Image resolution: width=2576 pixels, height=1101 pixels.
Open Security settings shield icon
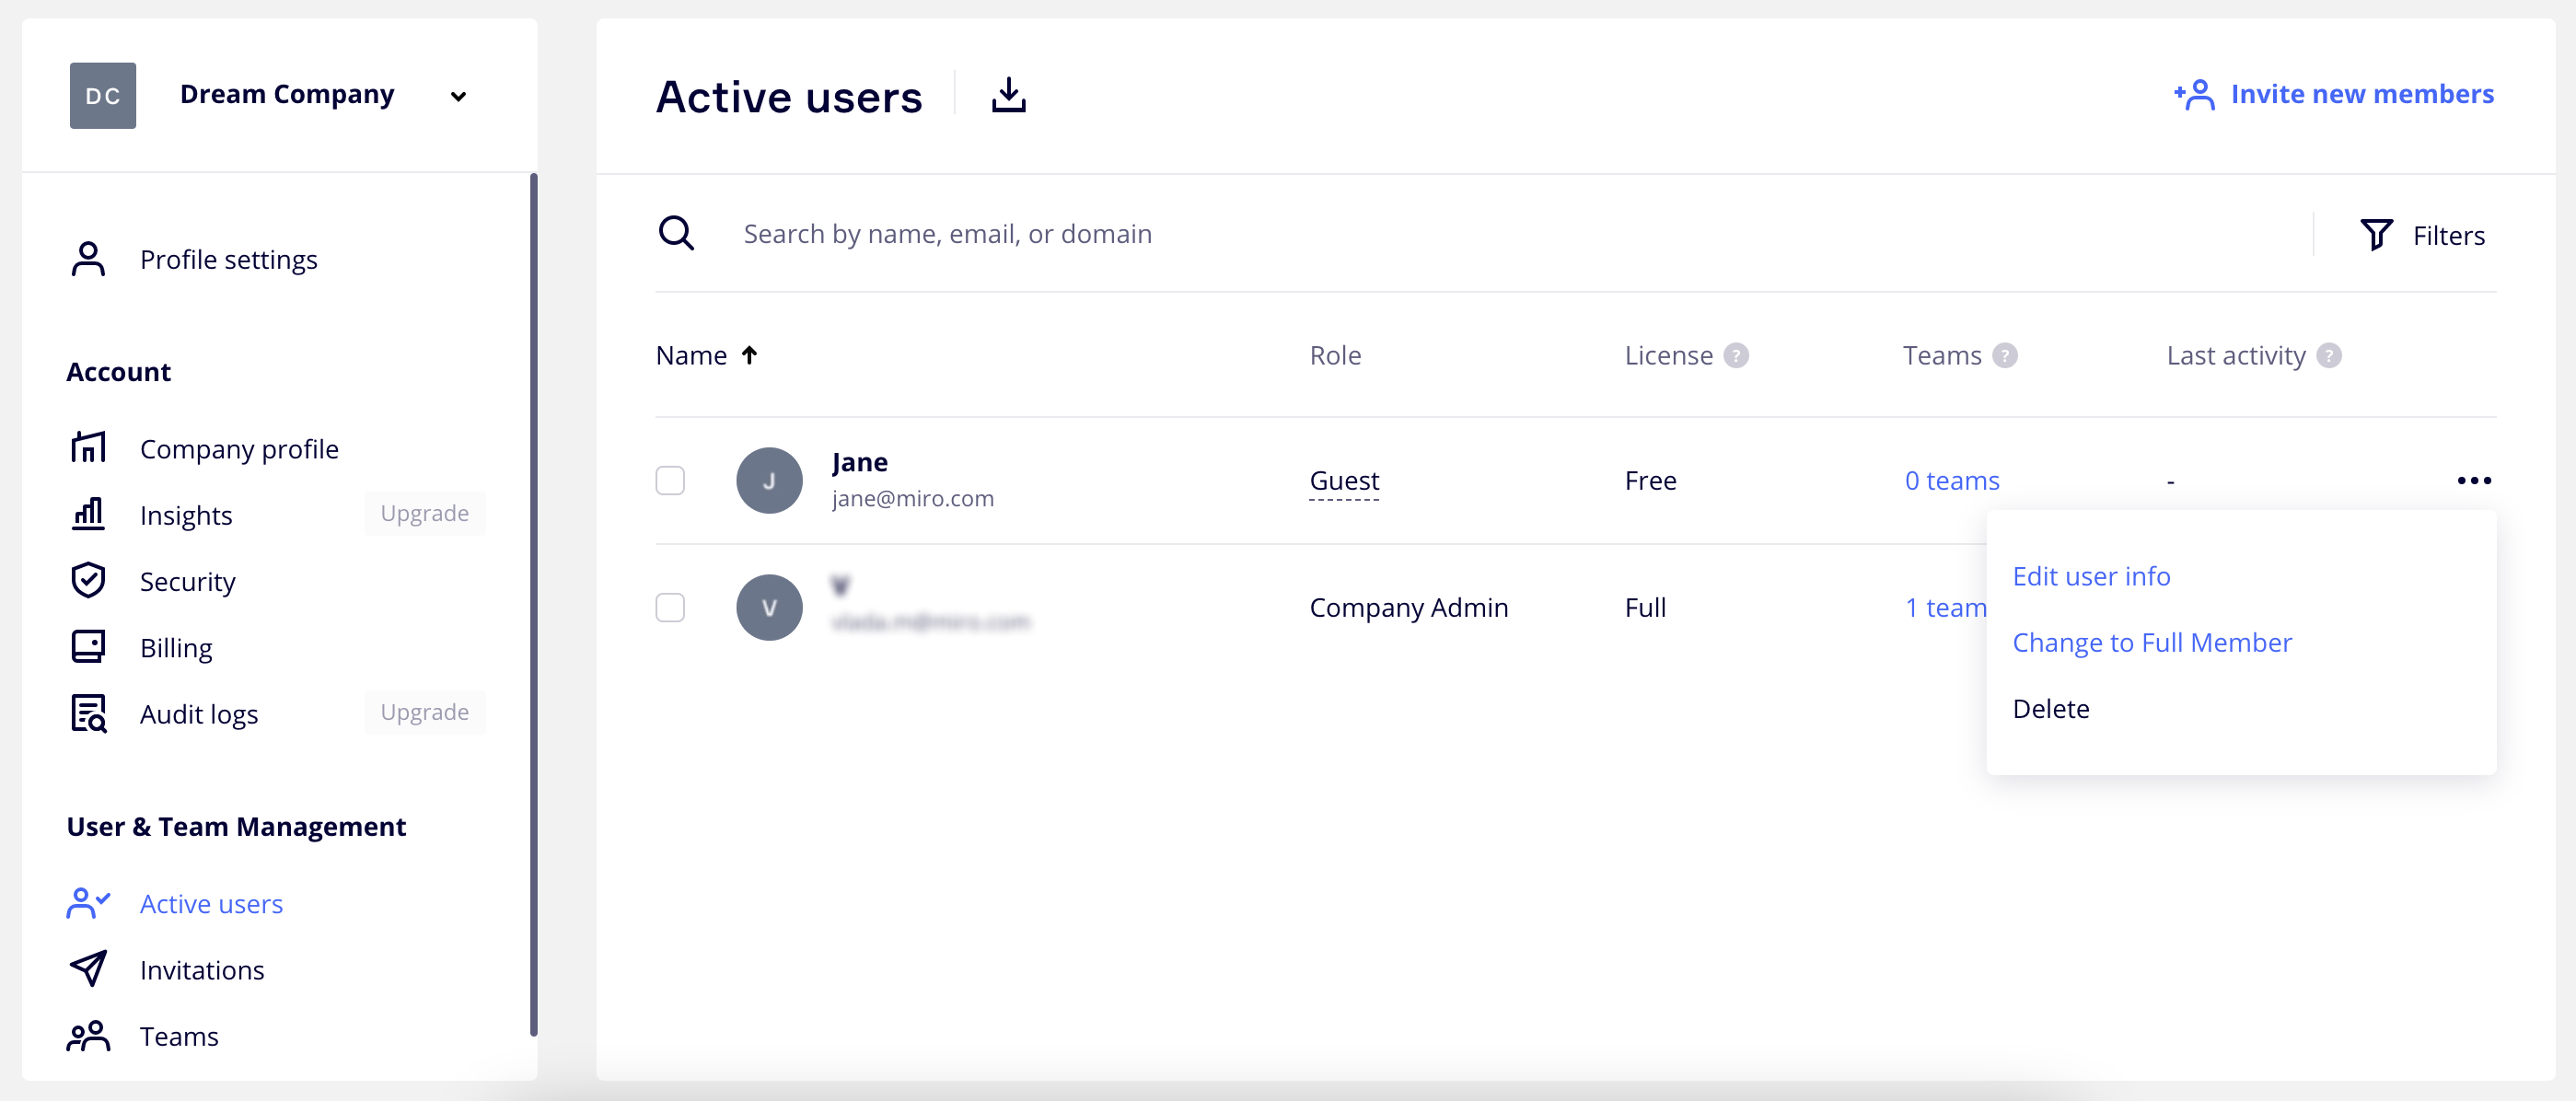[88, 581]
